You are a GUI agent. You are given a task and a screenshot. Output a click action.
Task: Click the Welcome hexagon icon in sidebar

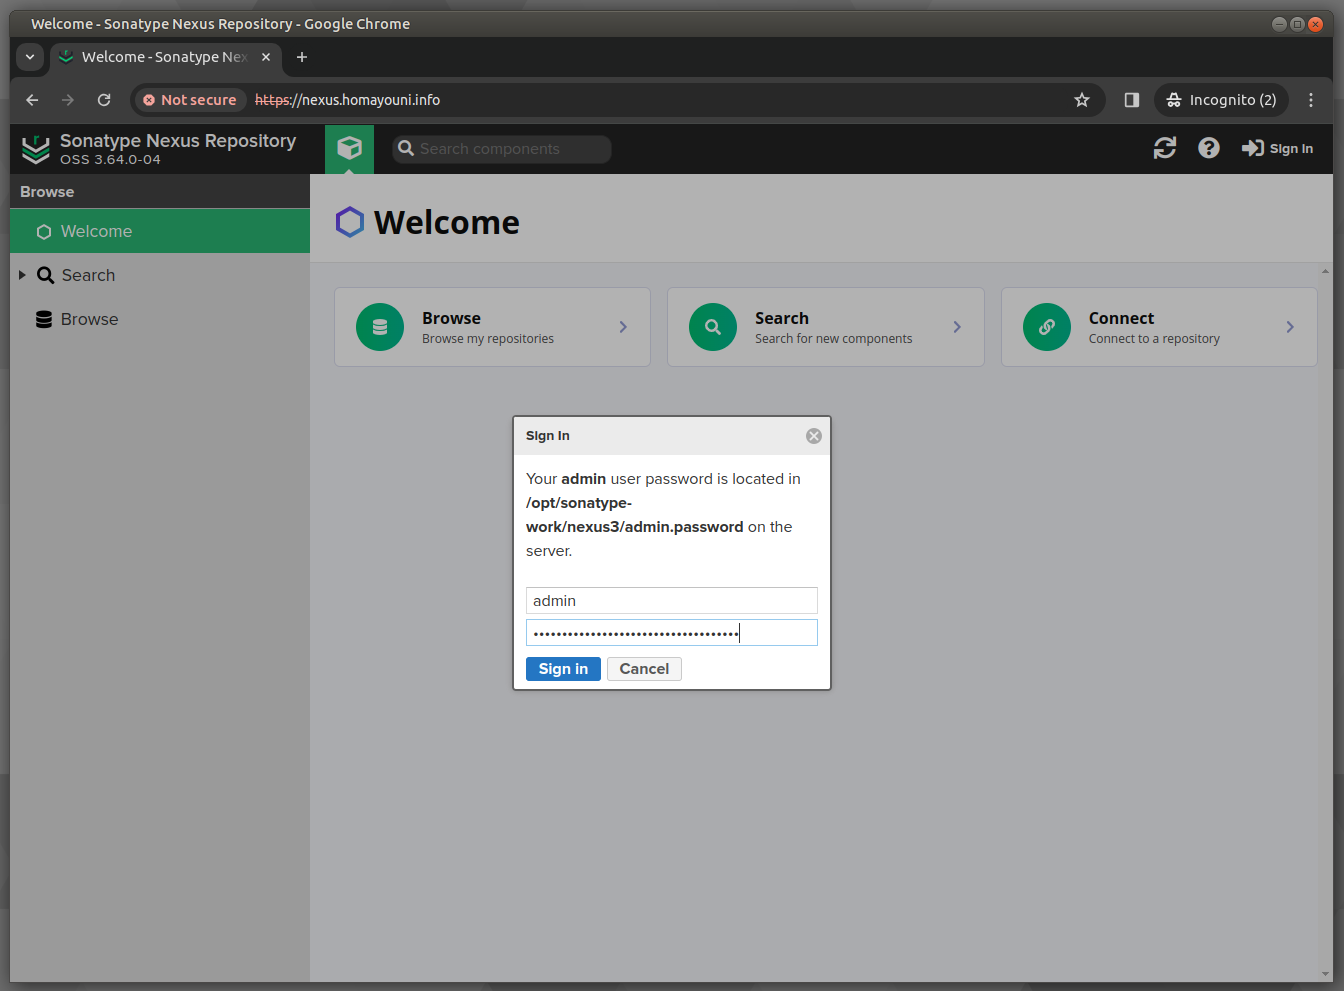tap(43, 232)
